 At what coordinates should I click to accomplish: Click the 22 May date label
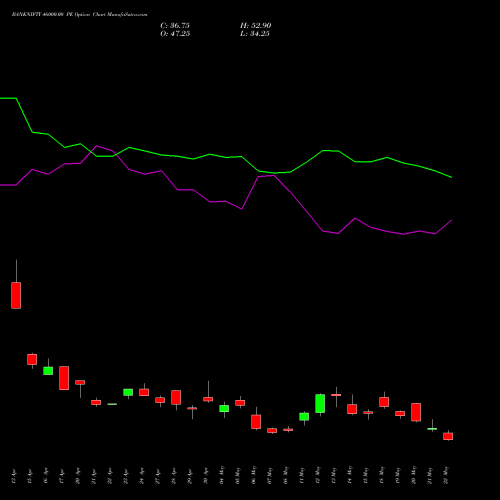point(446,475)
